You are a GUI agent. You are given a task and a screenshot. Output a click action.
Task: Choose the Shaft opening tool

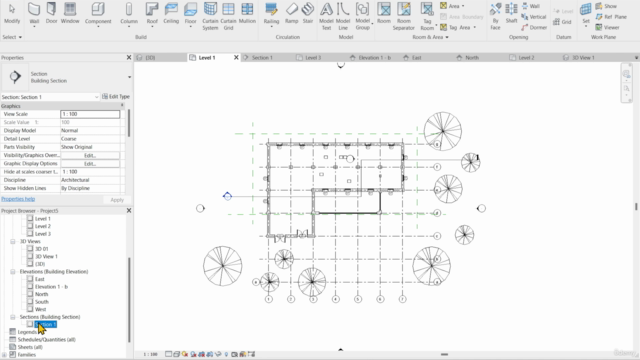tap(511, 13)
